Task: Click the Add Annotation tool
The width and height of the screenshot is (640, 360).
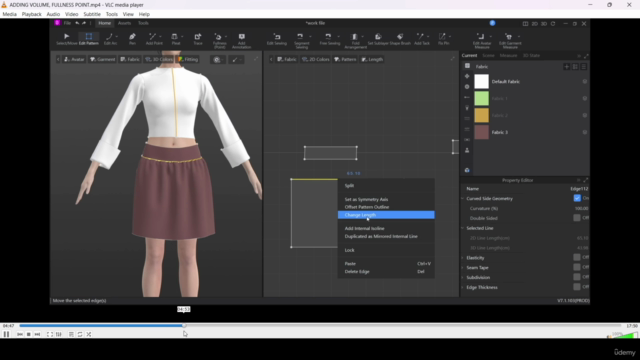Action: click(242, 41)
